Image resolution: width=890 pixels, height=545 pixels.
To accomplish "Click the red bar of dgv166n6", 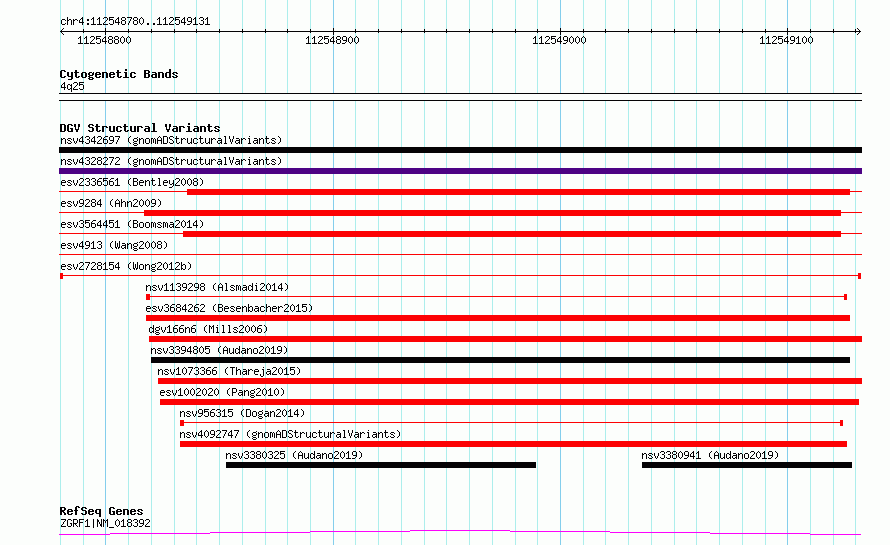I will click(x=506, y=339).
